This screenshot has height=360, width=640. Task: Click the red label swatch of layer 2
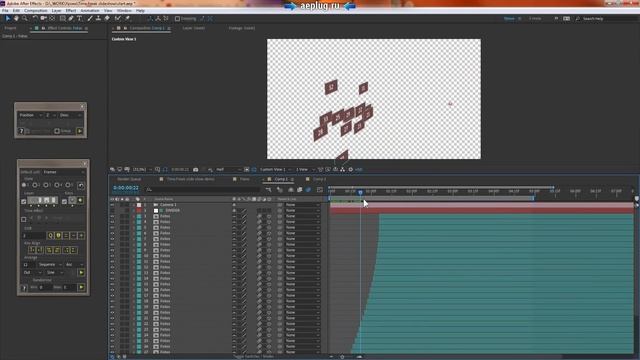coord(139,211)
